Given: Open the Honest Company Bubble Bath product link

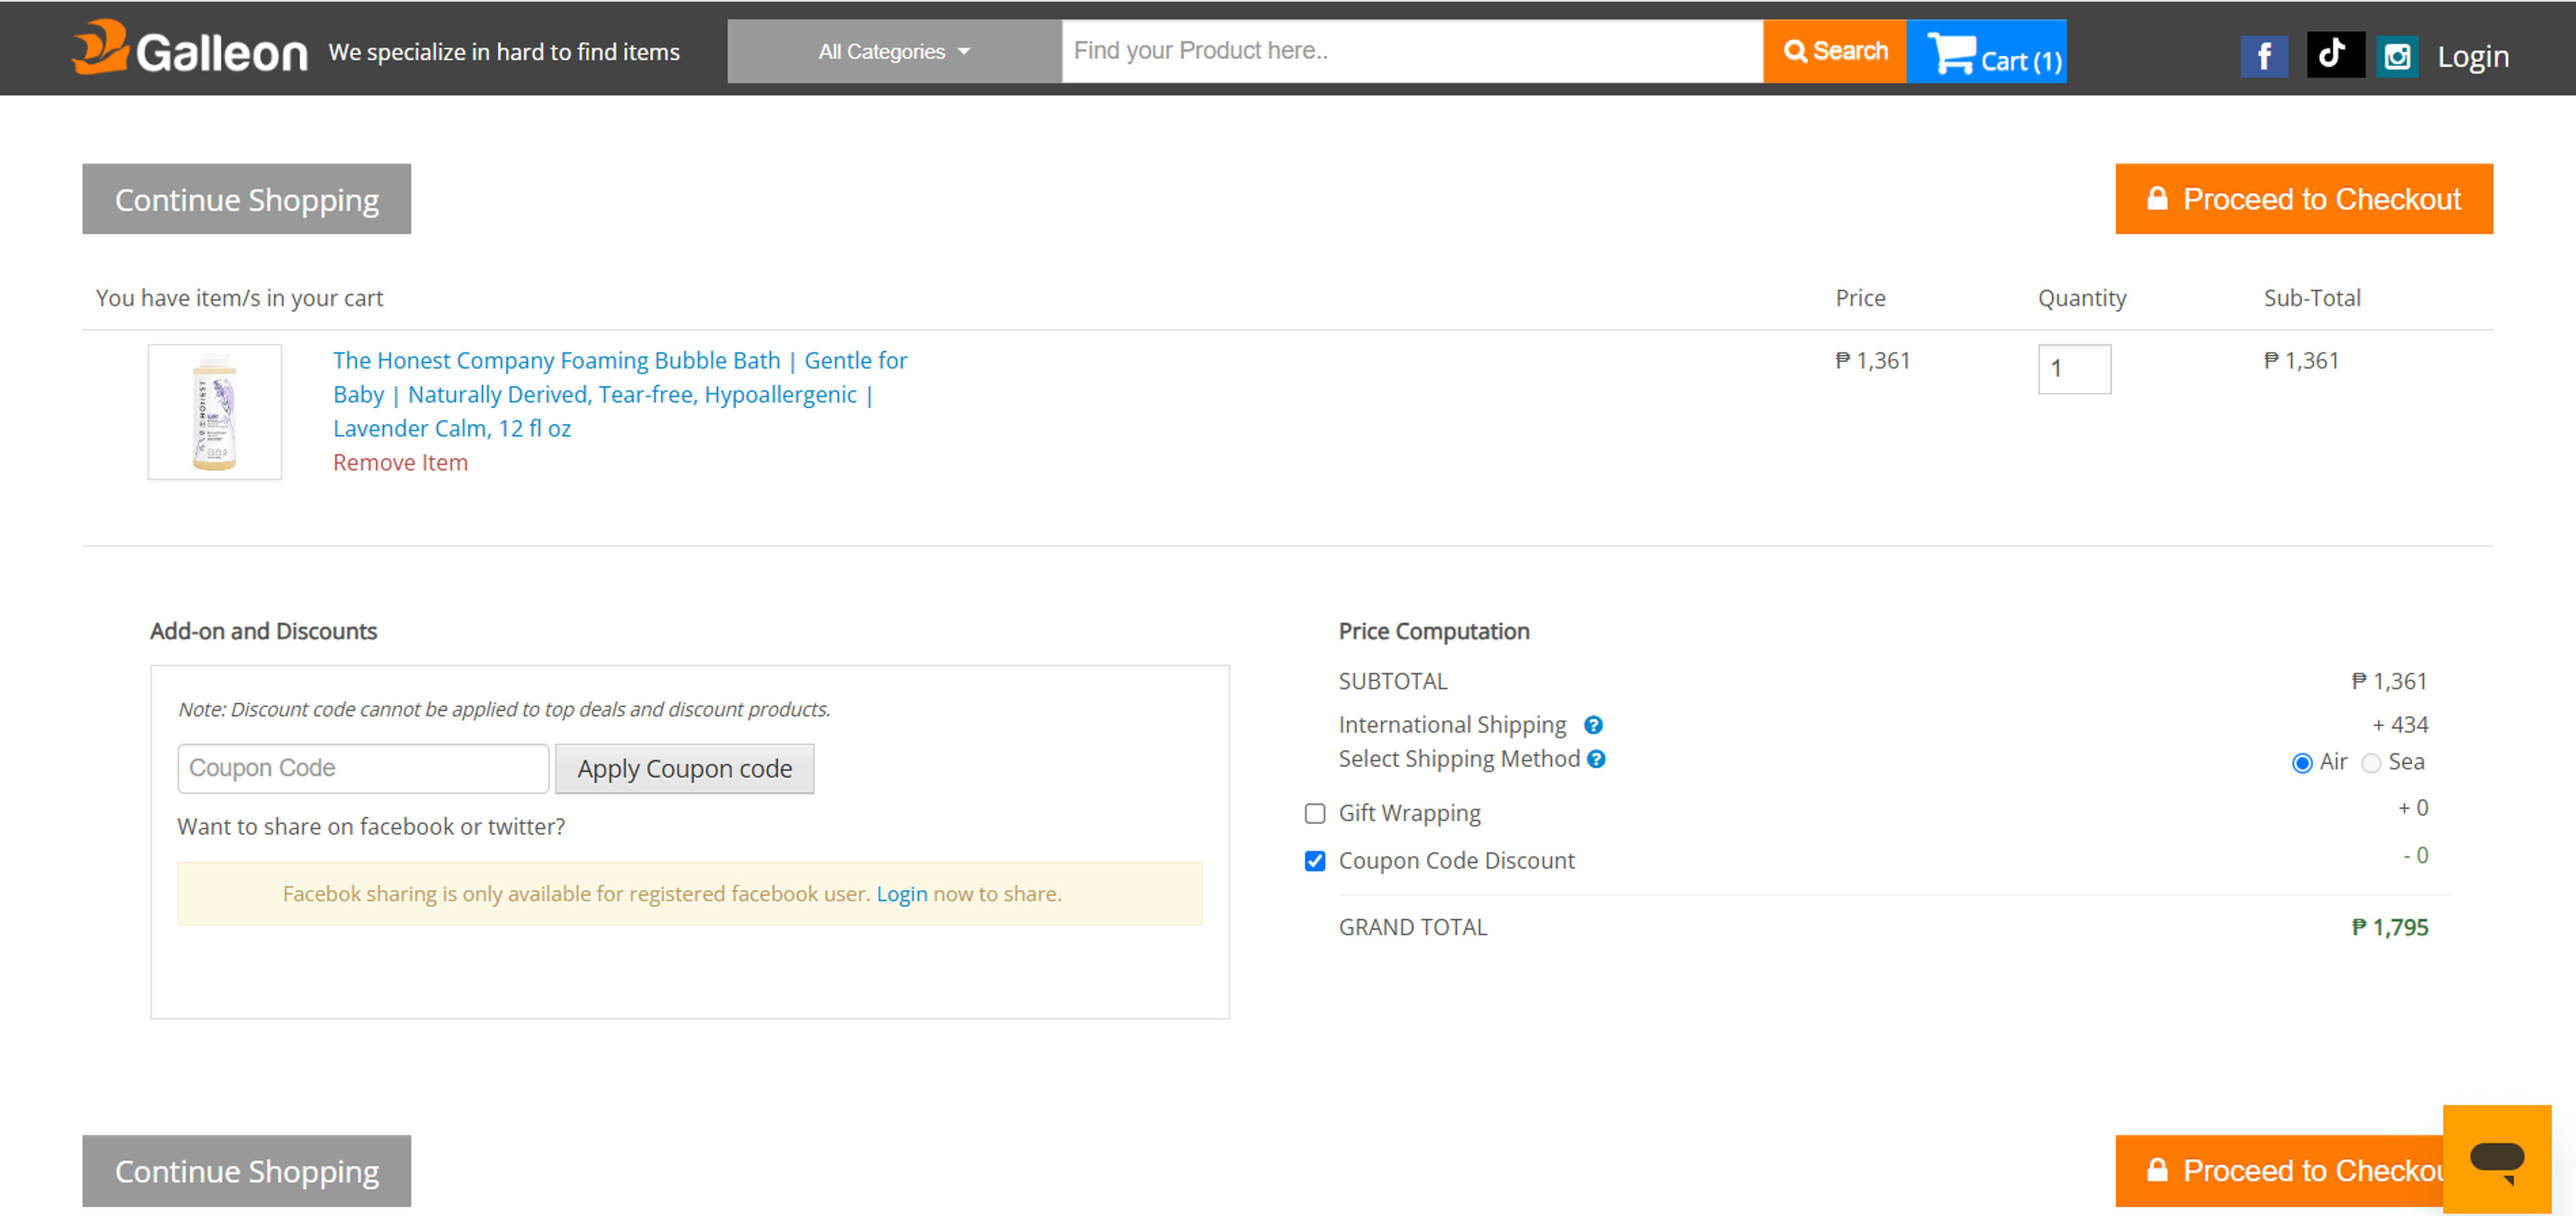Looking at the screenshot, I should (619, 394).
